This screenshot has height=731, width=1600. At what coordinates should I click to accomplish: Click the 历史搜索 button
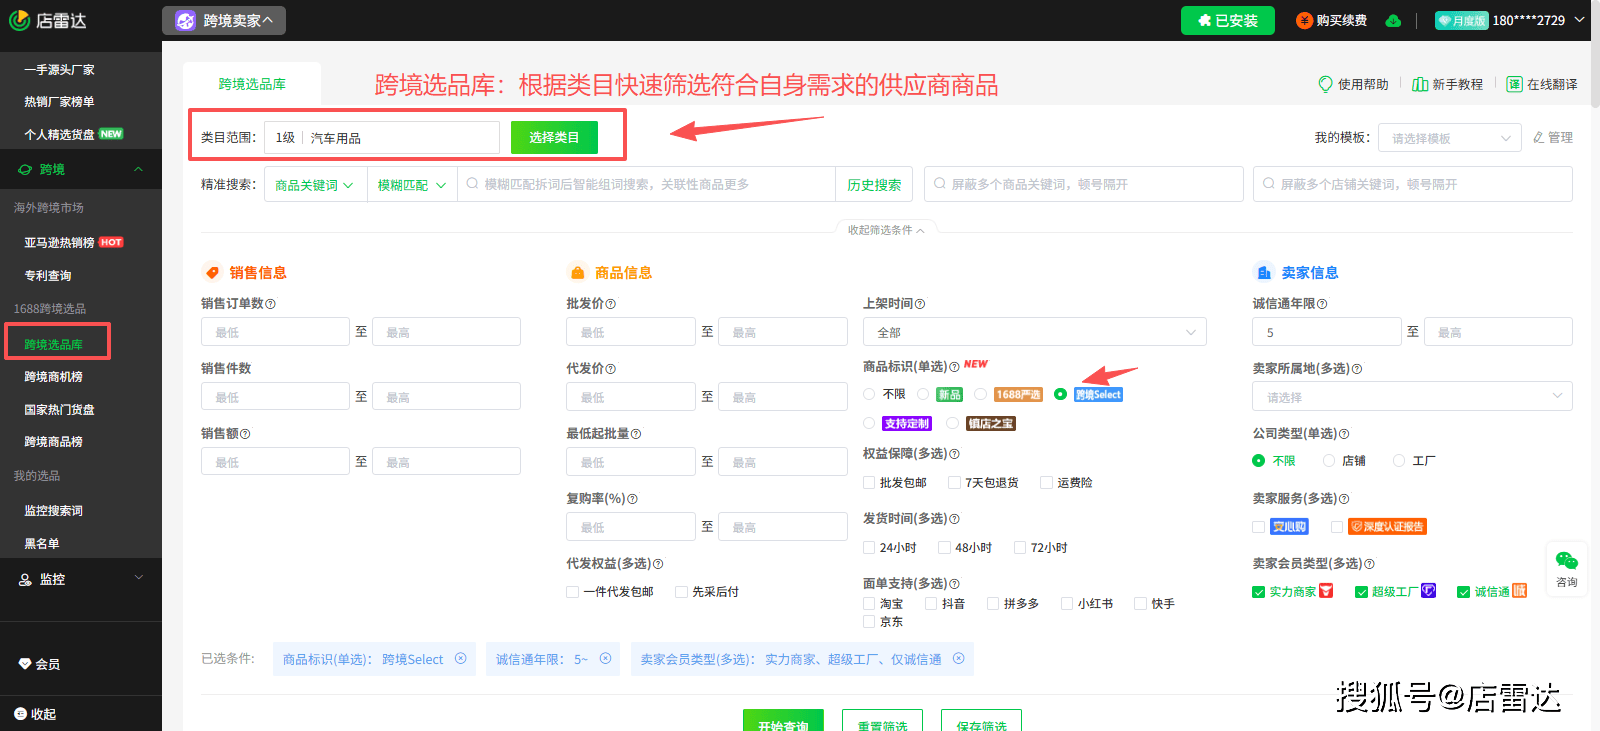click(x=874, y=185)
